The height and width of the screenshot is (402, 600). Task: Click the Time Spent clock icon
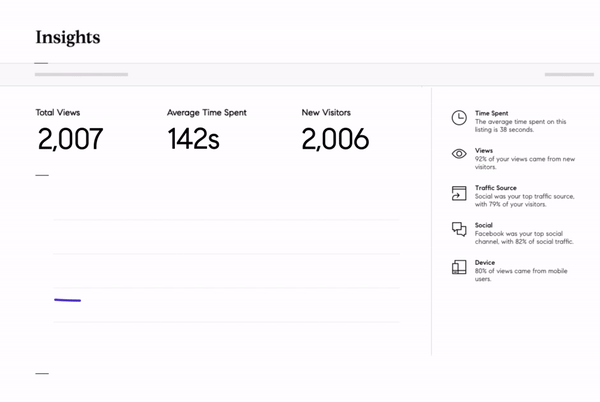pyautogui.click(x=459, y=118)
